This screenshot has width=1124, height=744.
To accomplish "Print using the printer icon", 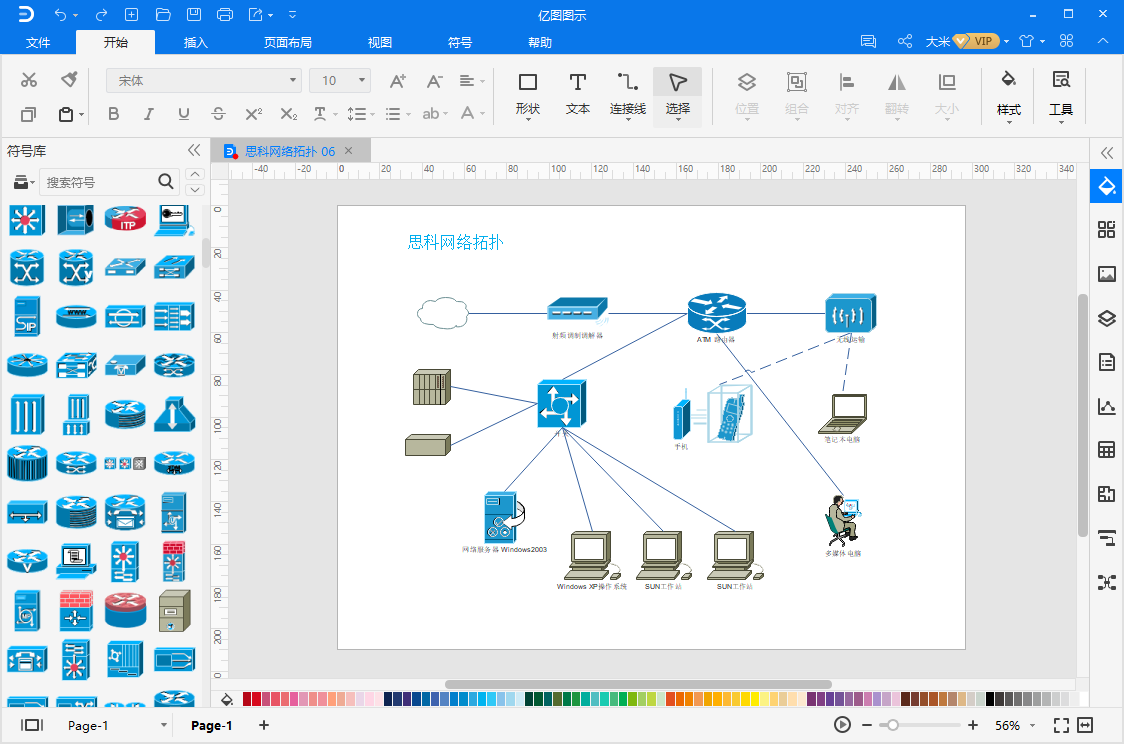I will 224,14.
